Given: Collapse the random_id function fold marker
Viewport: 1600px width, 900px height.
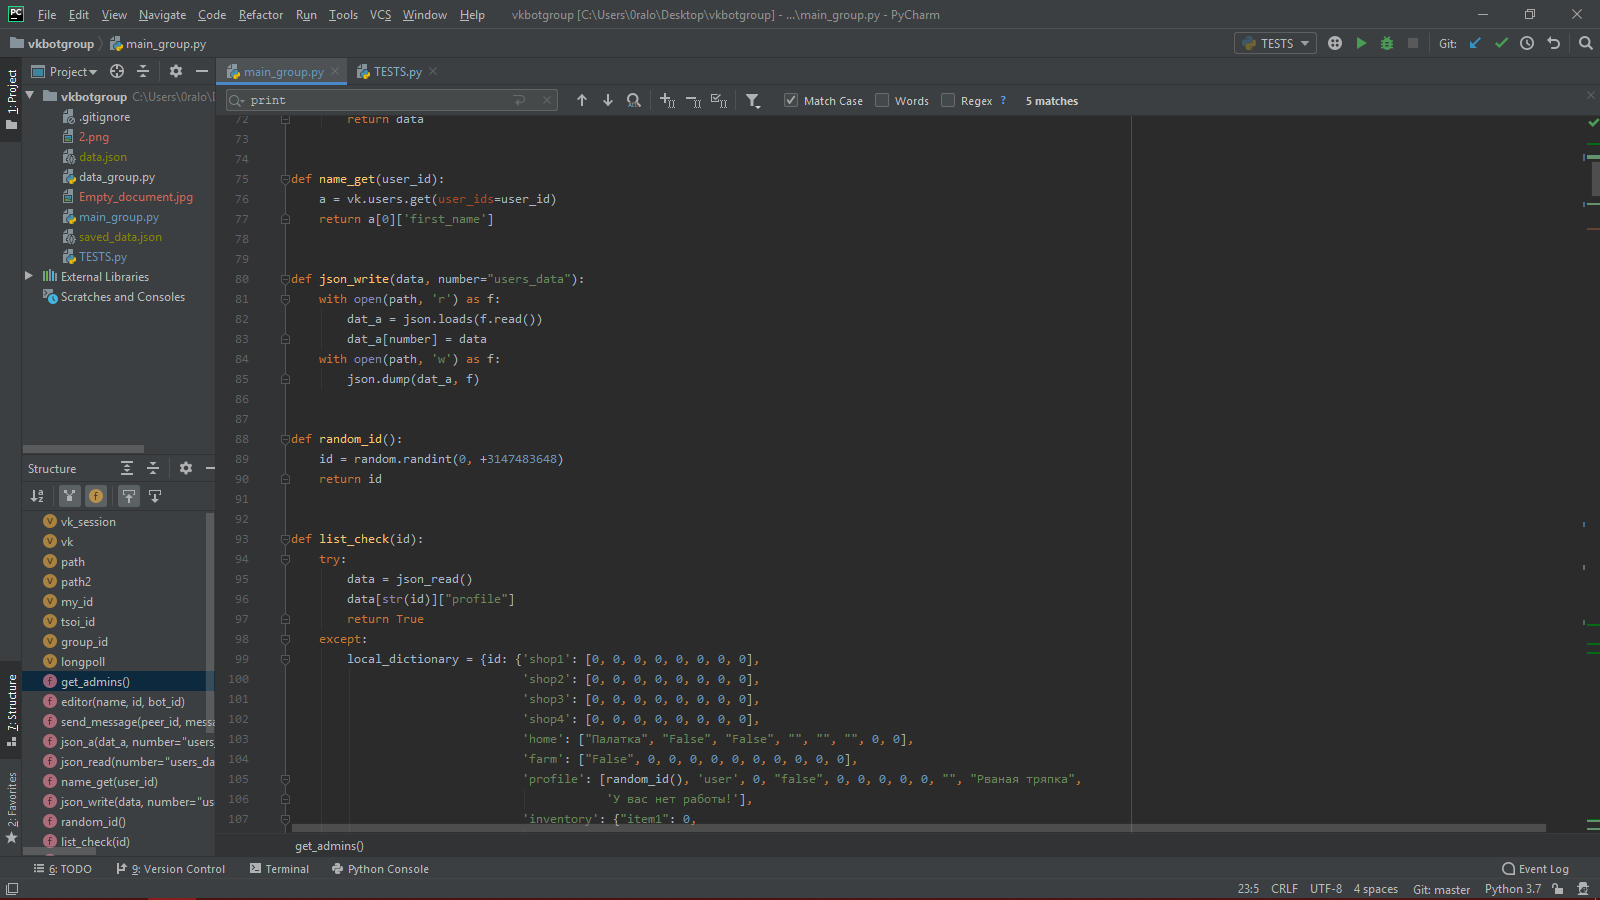Looking at the screenshot, I should [x=285, y=439].
